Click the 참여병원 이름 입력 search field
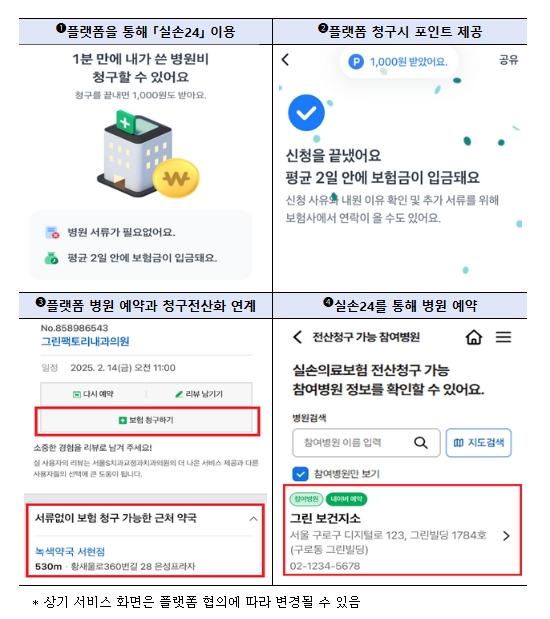Image resolution: width=550 pixels, height=619 pixels. click(366, 443)
